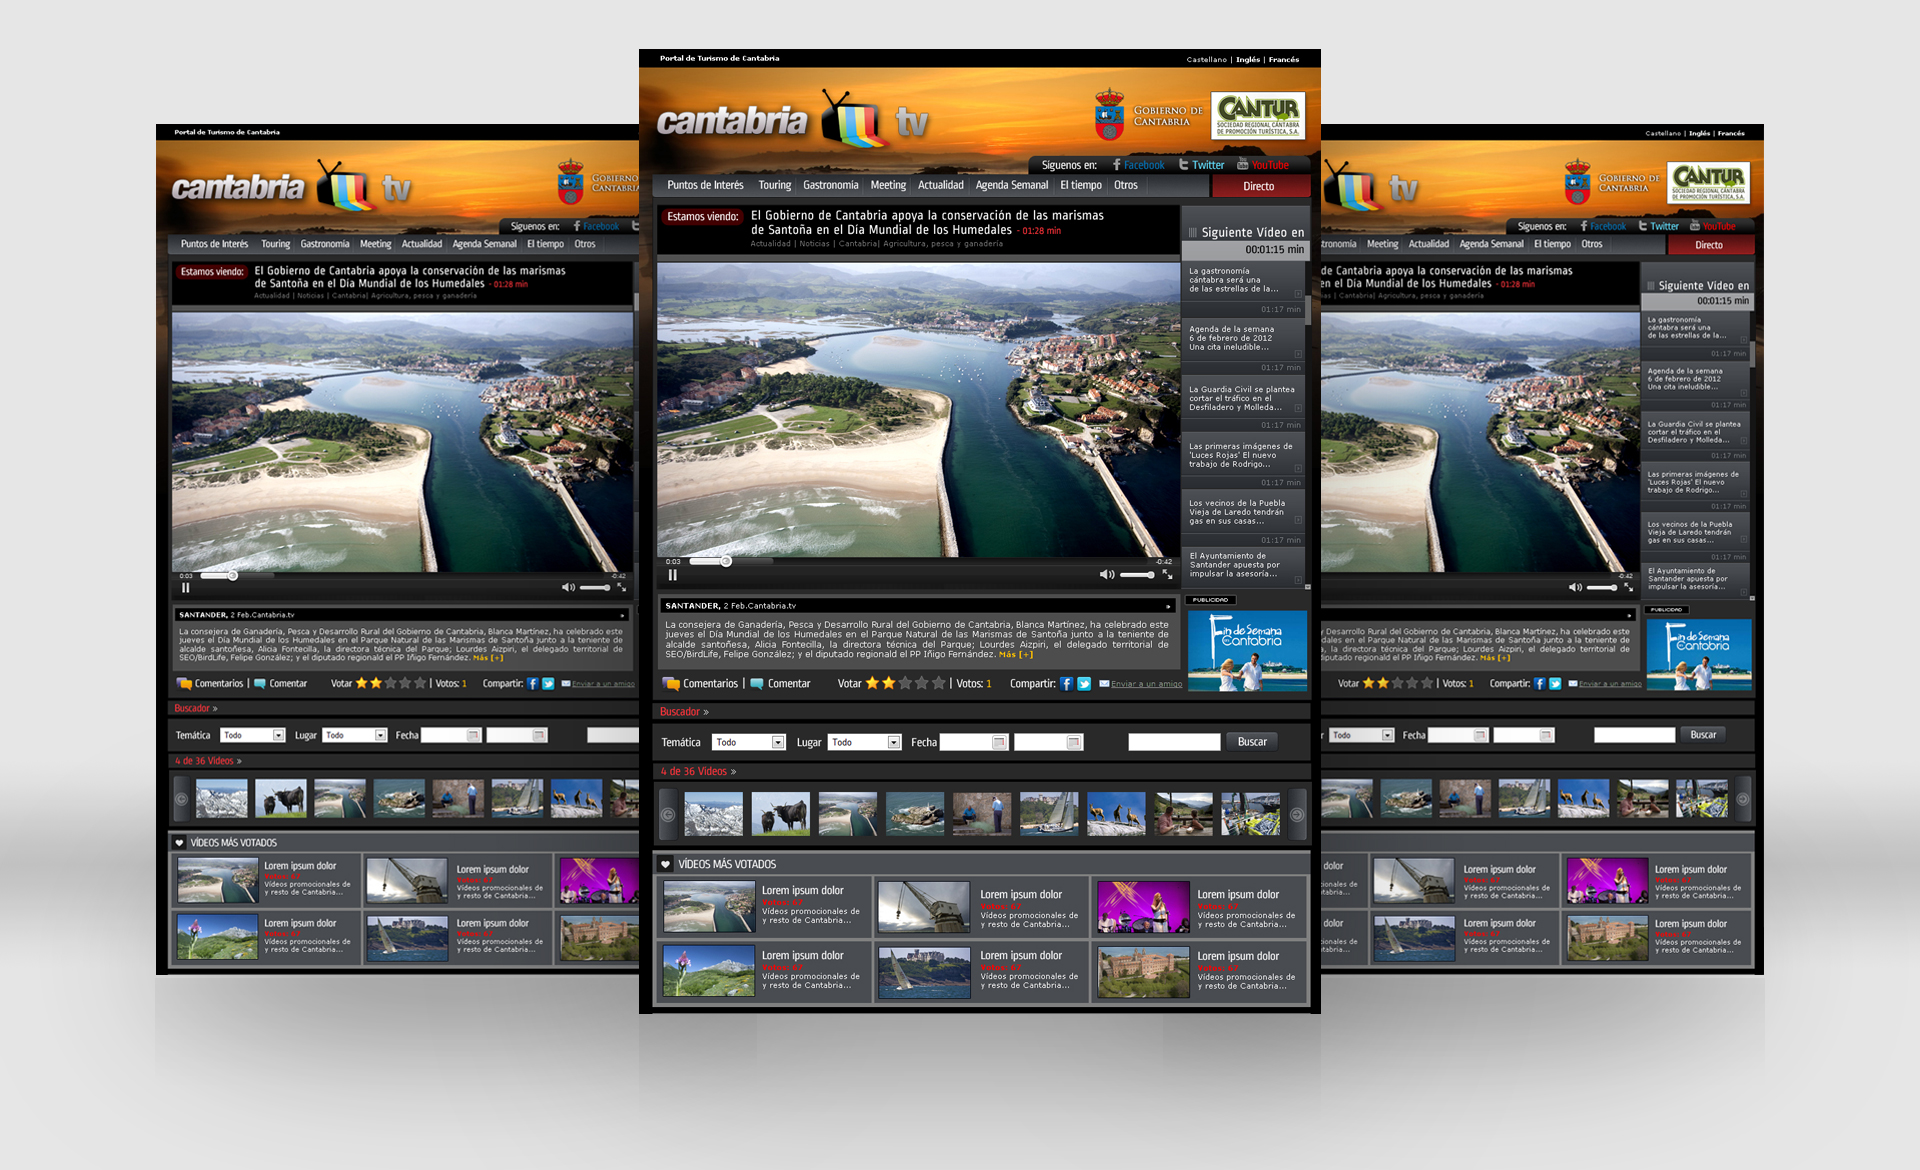
Task: Open calendar of second Fecha field, center page
Action: tap(1073, 742)
